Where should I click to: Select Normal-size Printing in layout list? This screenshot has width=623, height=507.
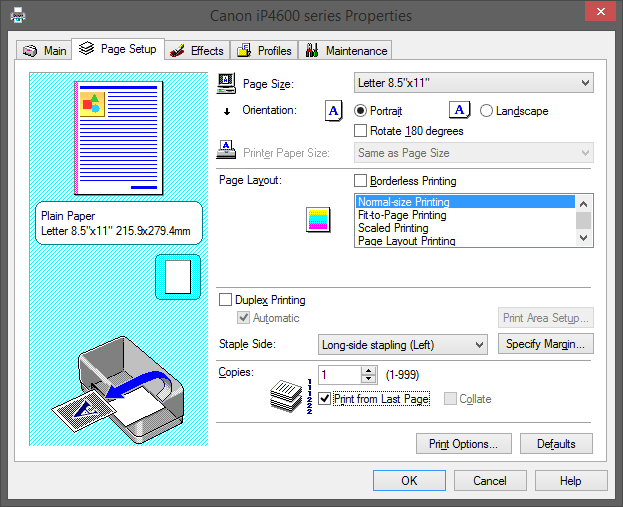(x=465, y=202)
